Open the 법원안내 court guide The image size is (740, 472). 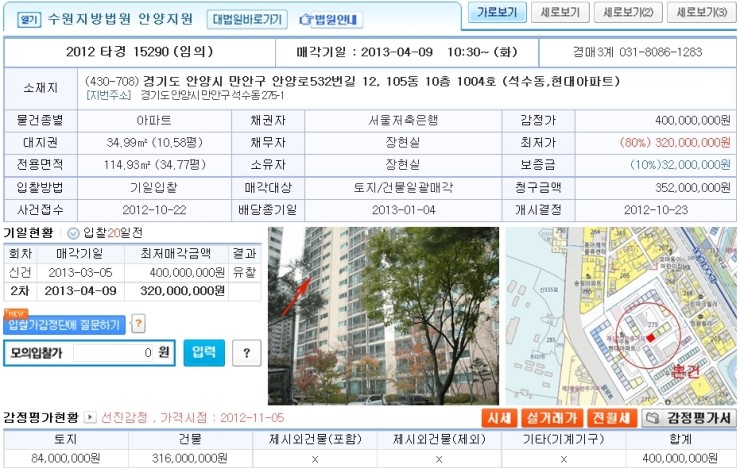pyautogui.click(x=331, y=19)
